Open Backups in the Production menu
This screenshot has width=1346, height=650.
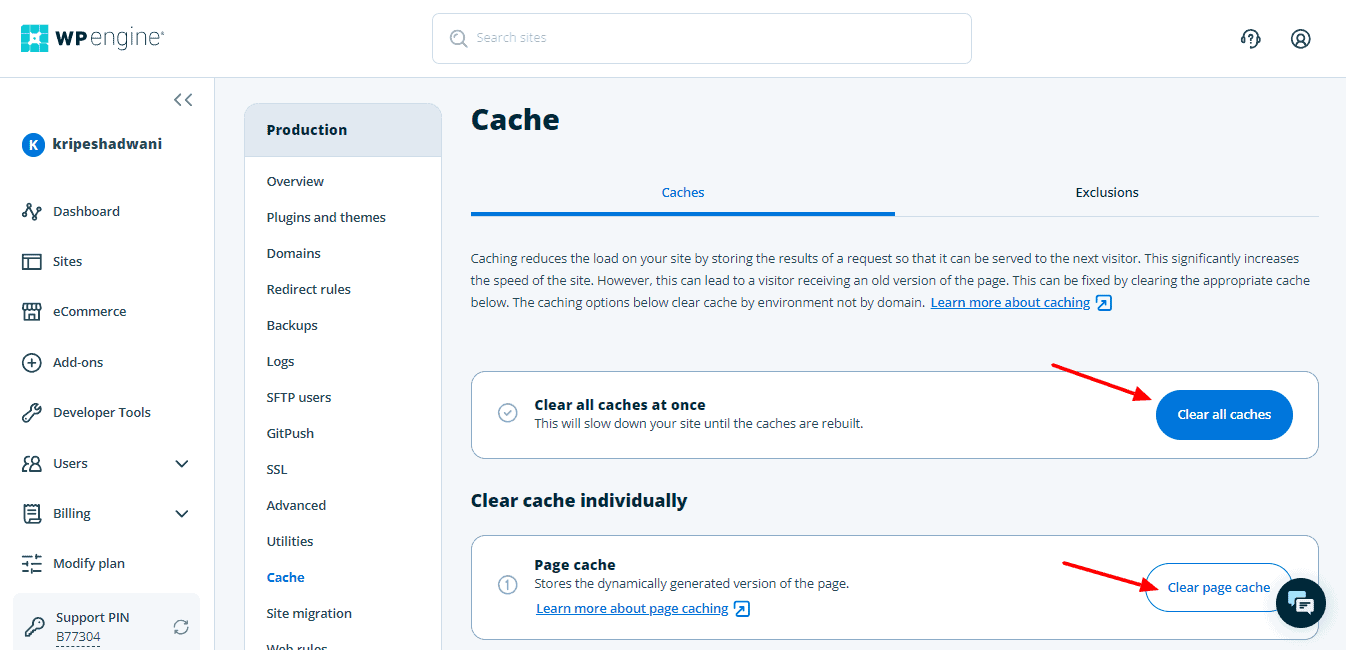tap(292, 325)
